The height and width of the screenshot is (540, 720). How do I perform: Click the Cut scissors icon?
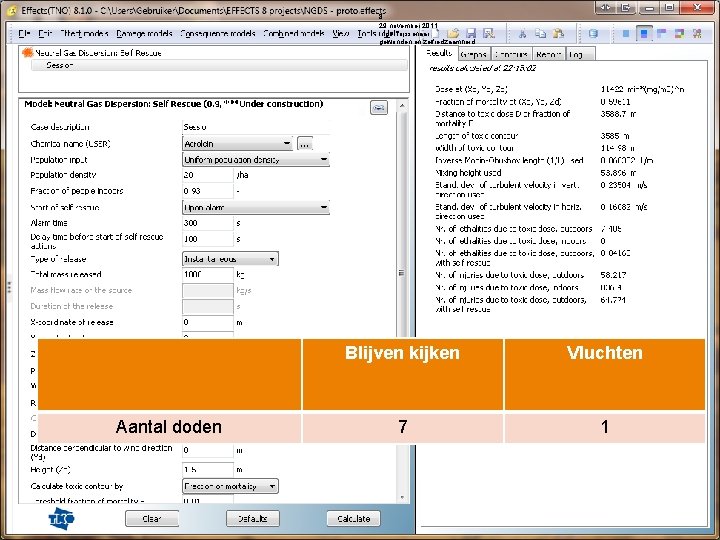522,34
